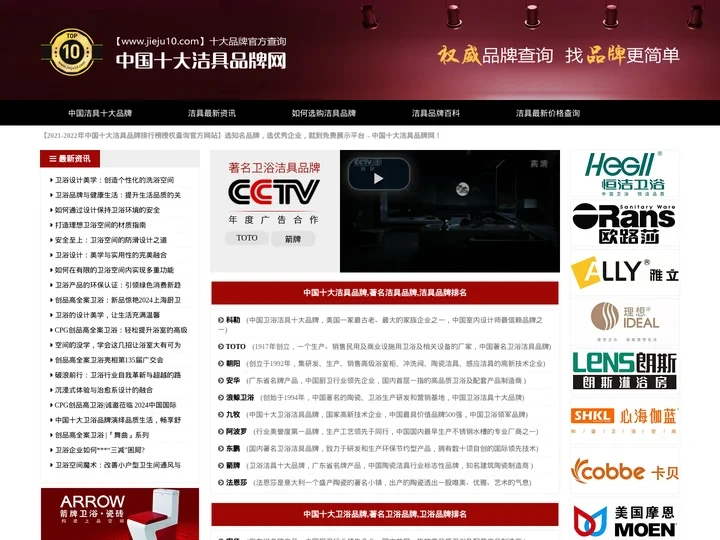Click the 中国十大洁具品牌,著名洁具品牌 red header

(385, 293)
